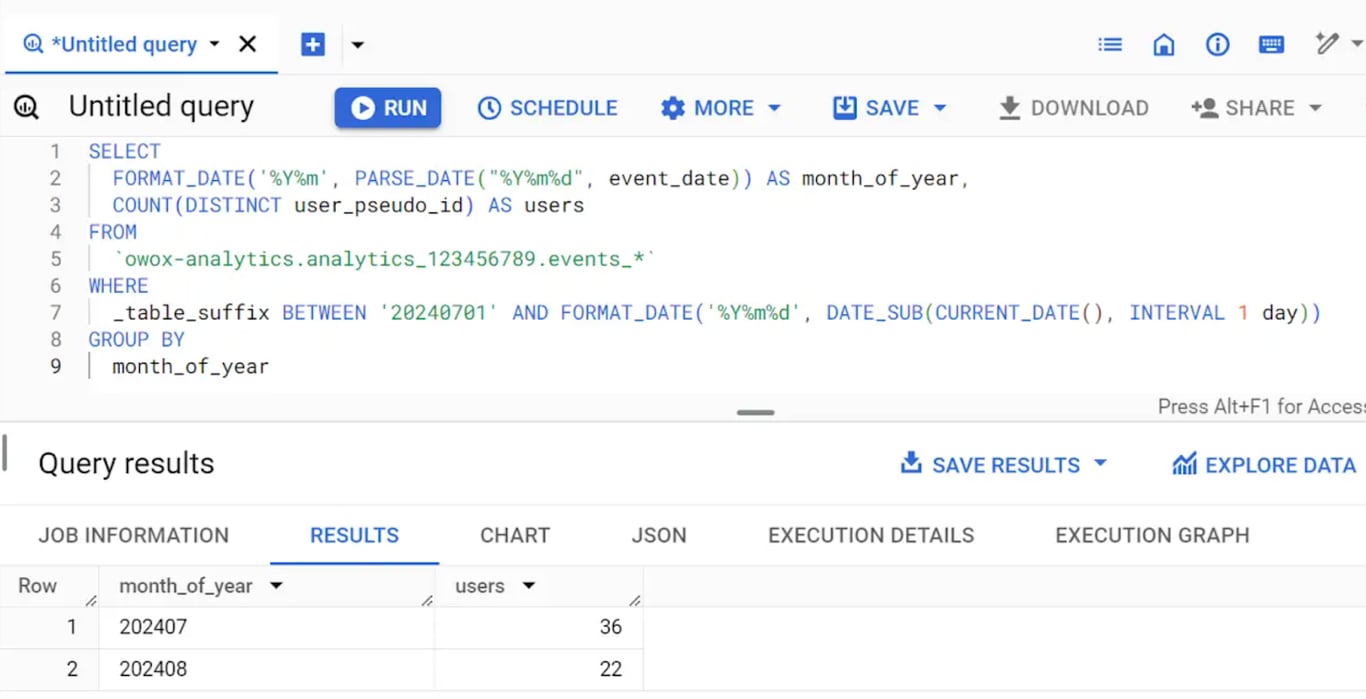Click the editor pane resize handle
The width and height of the screenshot is (1366, 699).
pyautogui.click(x=755, y=412)
